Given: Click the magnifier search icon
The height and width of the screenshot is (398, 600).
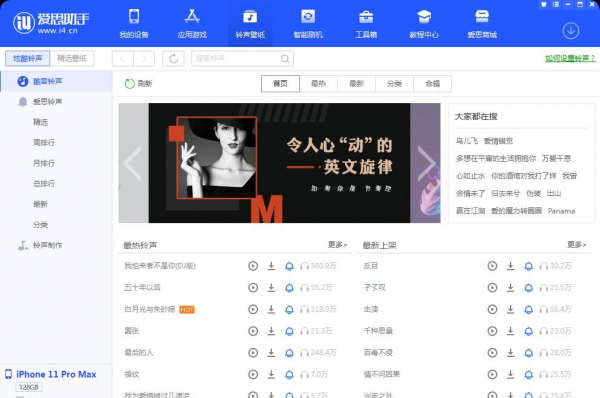Looking at the screenshot, I should coord(285,59).
